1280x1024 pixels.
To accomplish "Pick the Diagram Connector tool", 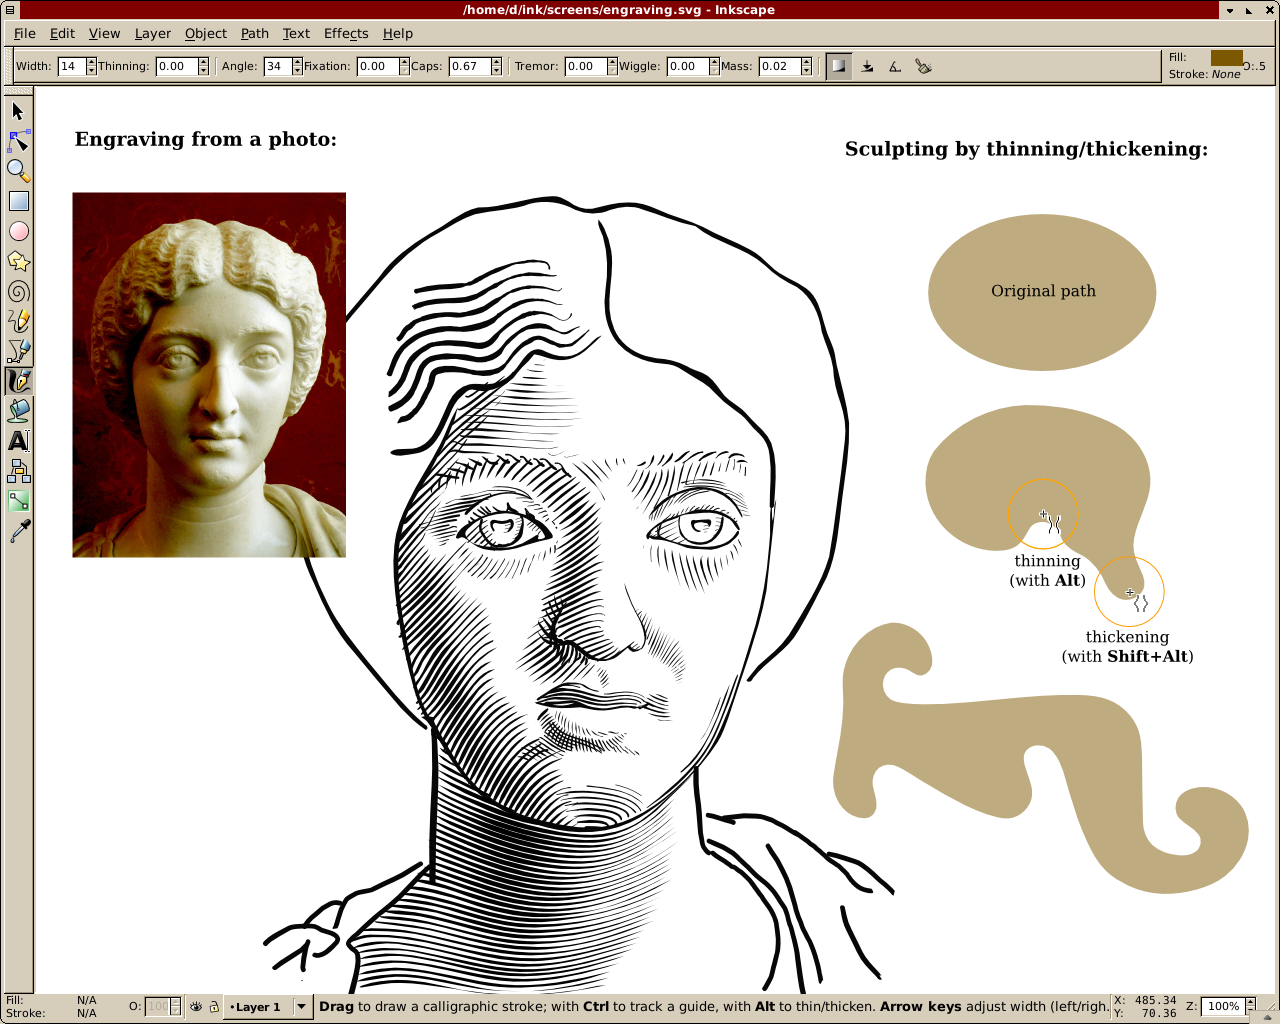I will [x=18, y=471].
